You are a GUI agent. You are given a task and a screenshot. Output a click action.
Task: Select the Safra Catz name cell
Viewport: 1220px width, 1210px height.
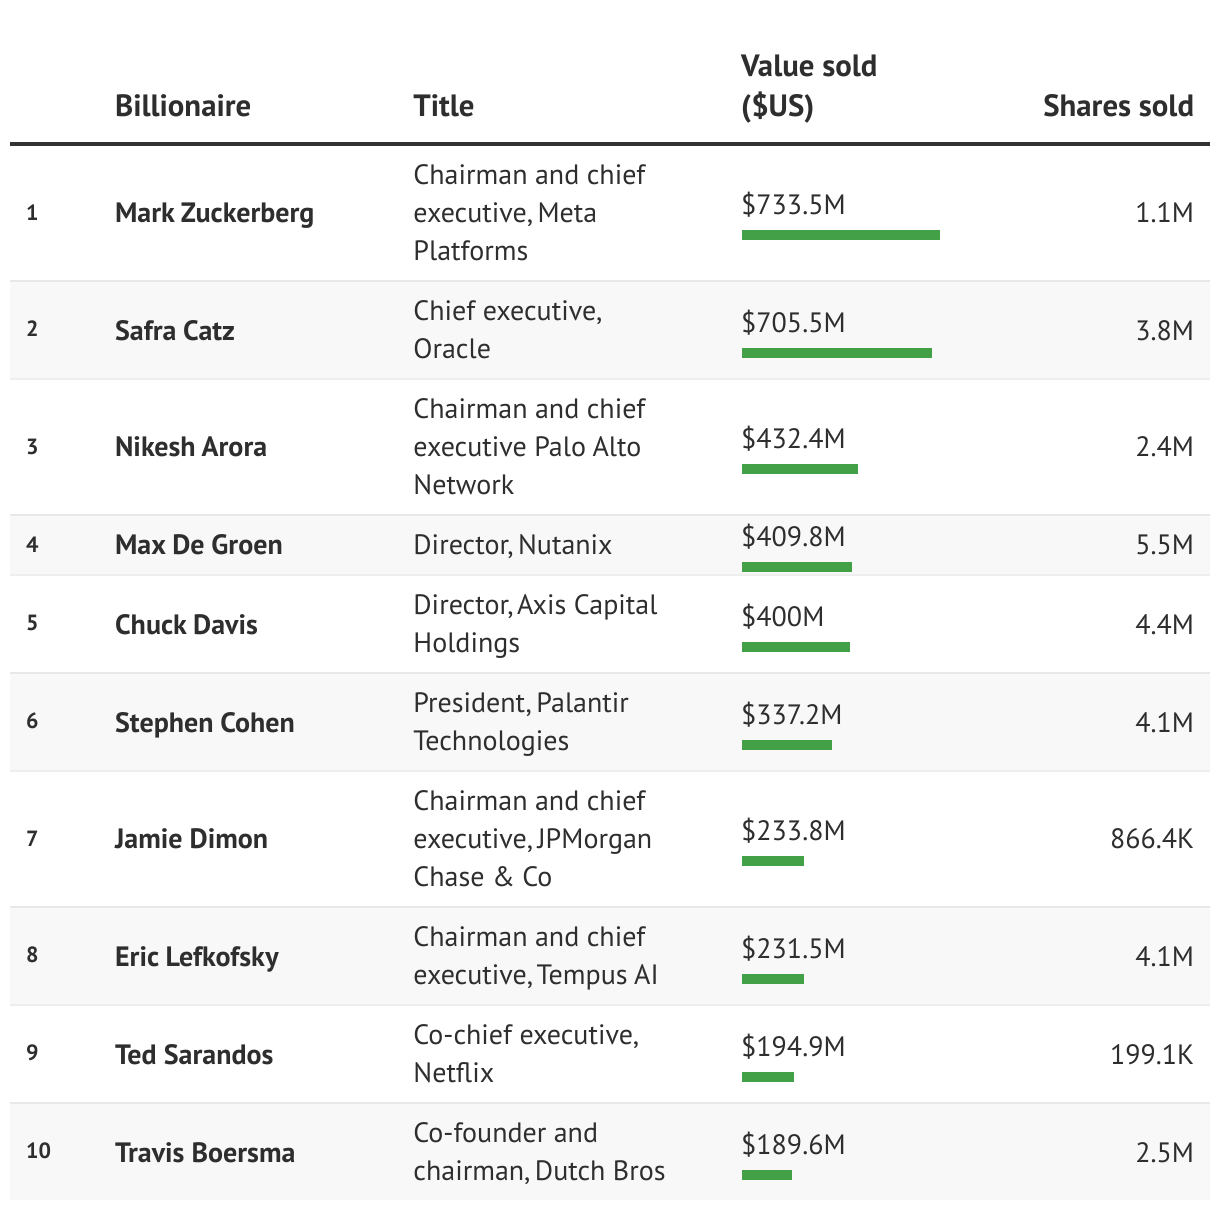[175, 331]
